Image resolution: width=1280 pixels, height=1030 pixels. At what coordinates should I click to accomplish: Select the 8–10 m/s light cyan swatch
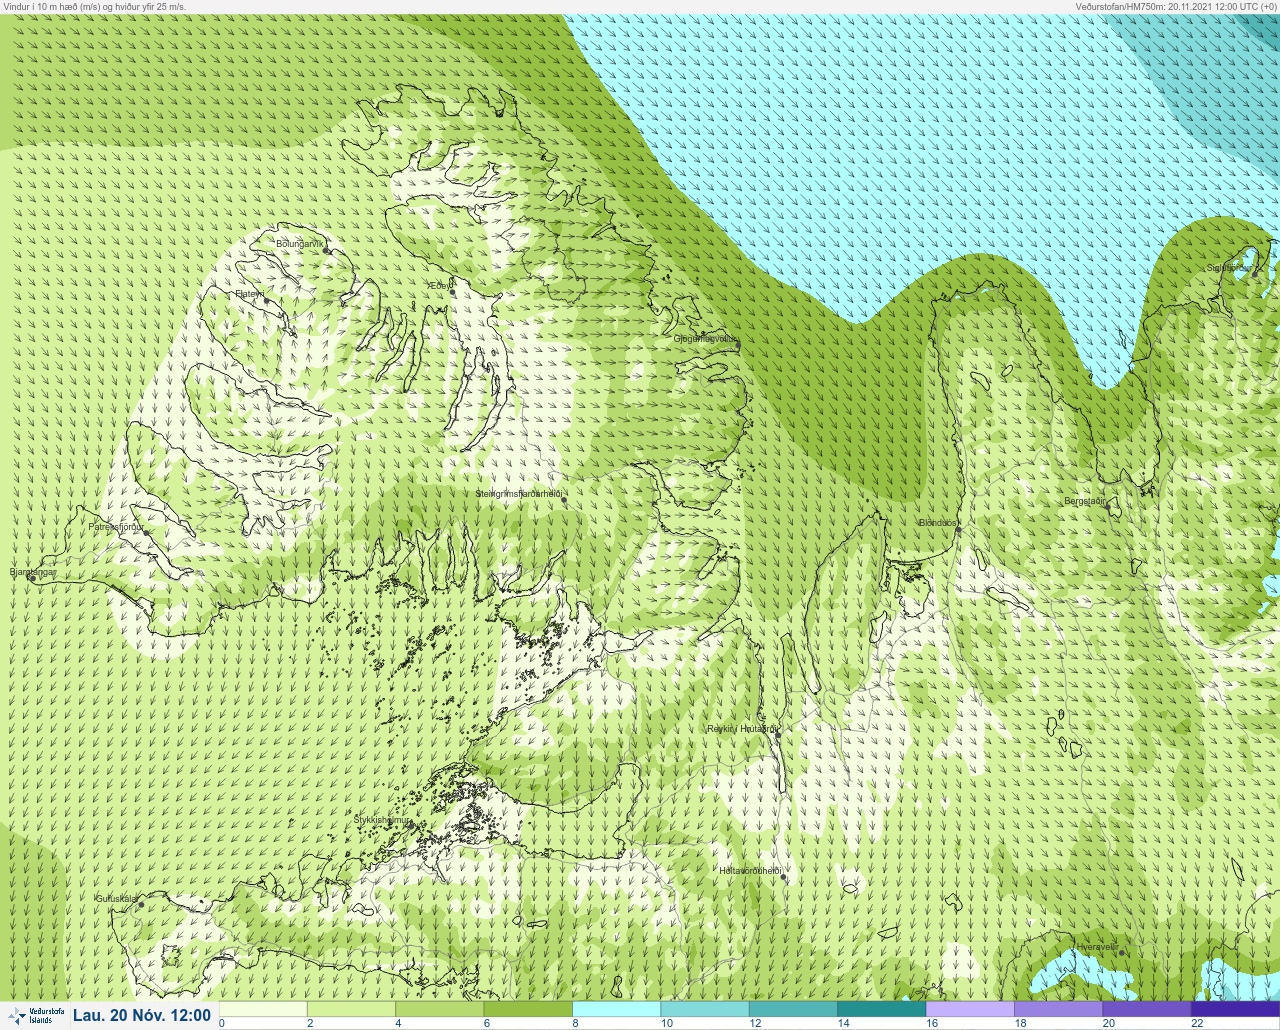(x=617, y=1009)
